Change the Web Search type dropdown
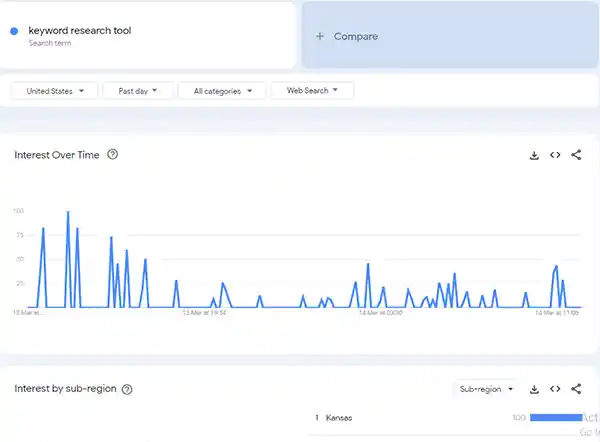The height and width of the screenshot is (442, 600). [x=312, y=91]
